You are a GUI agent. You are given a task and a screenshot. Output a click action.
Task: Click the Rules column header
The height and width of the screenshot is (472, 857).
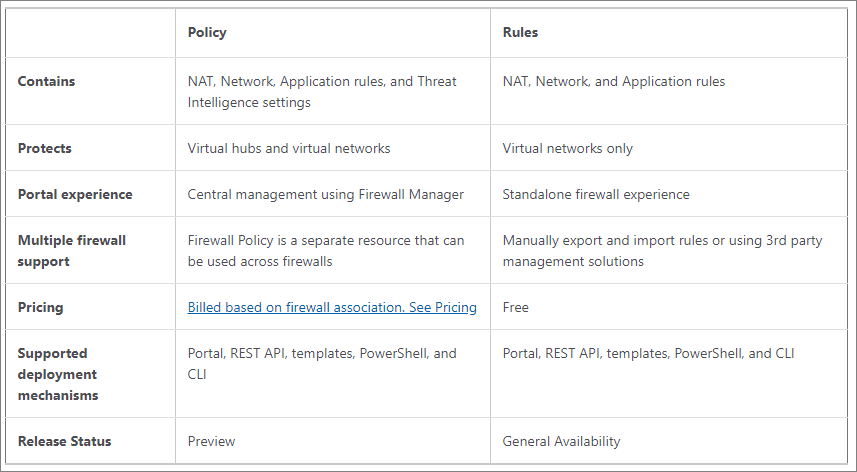click(x=520, y=32)
